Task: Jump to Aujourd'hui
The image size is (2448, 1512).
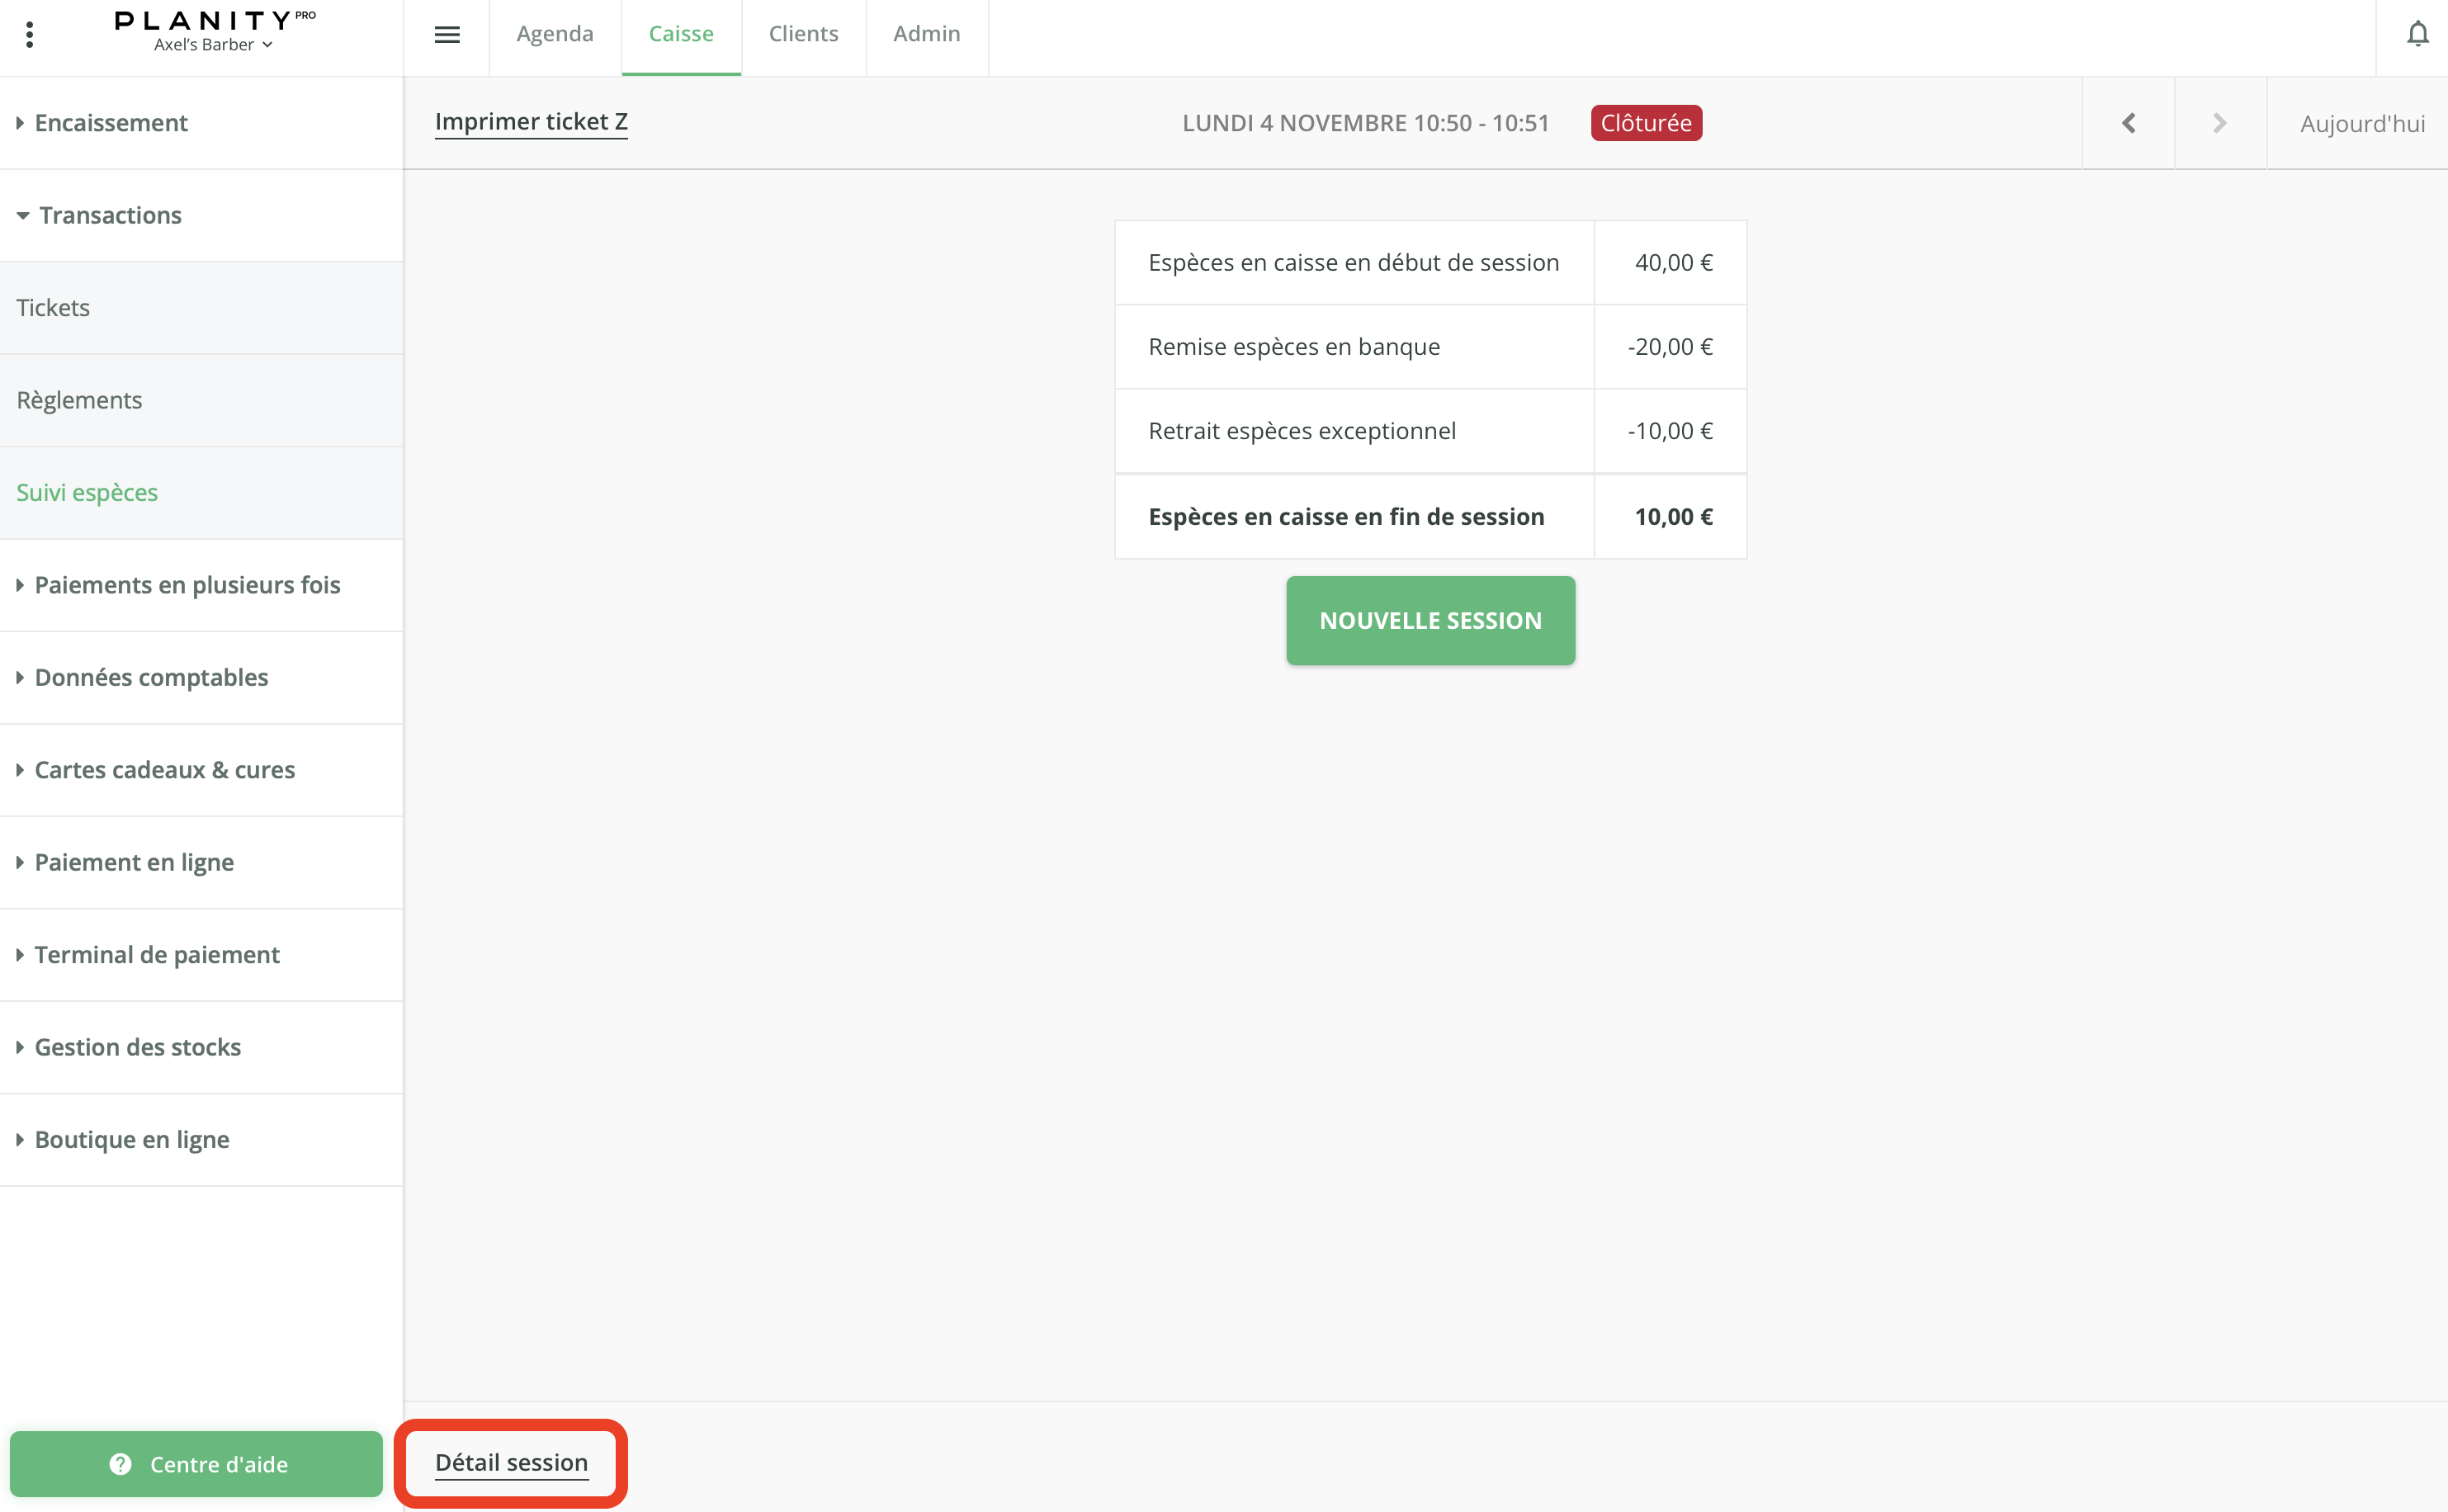Action: pyautogui.click(x=2361, y=124)
